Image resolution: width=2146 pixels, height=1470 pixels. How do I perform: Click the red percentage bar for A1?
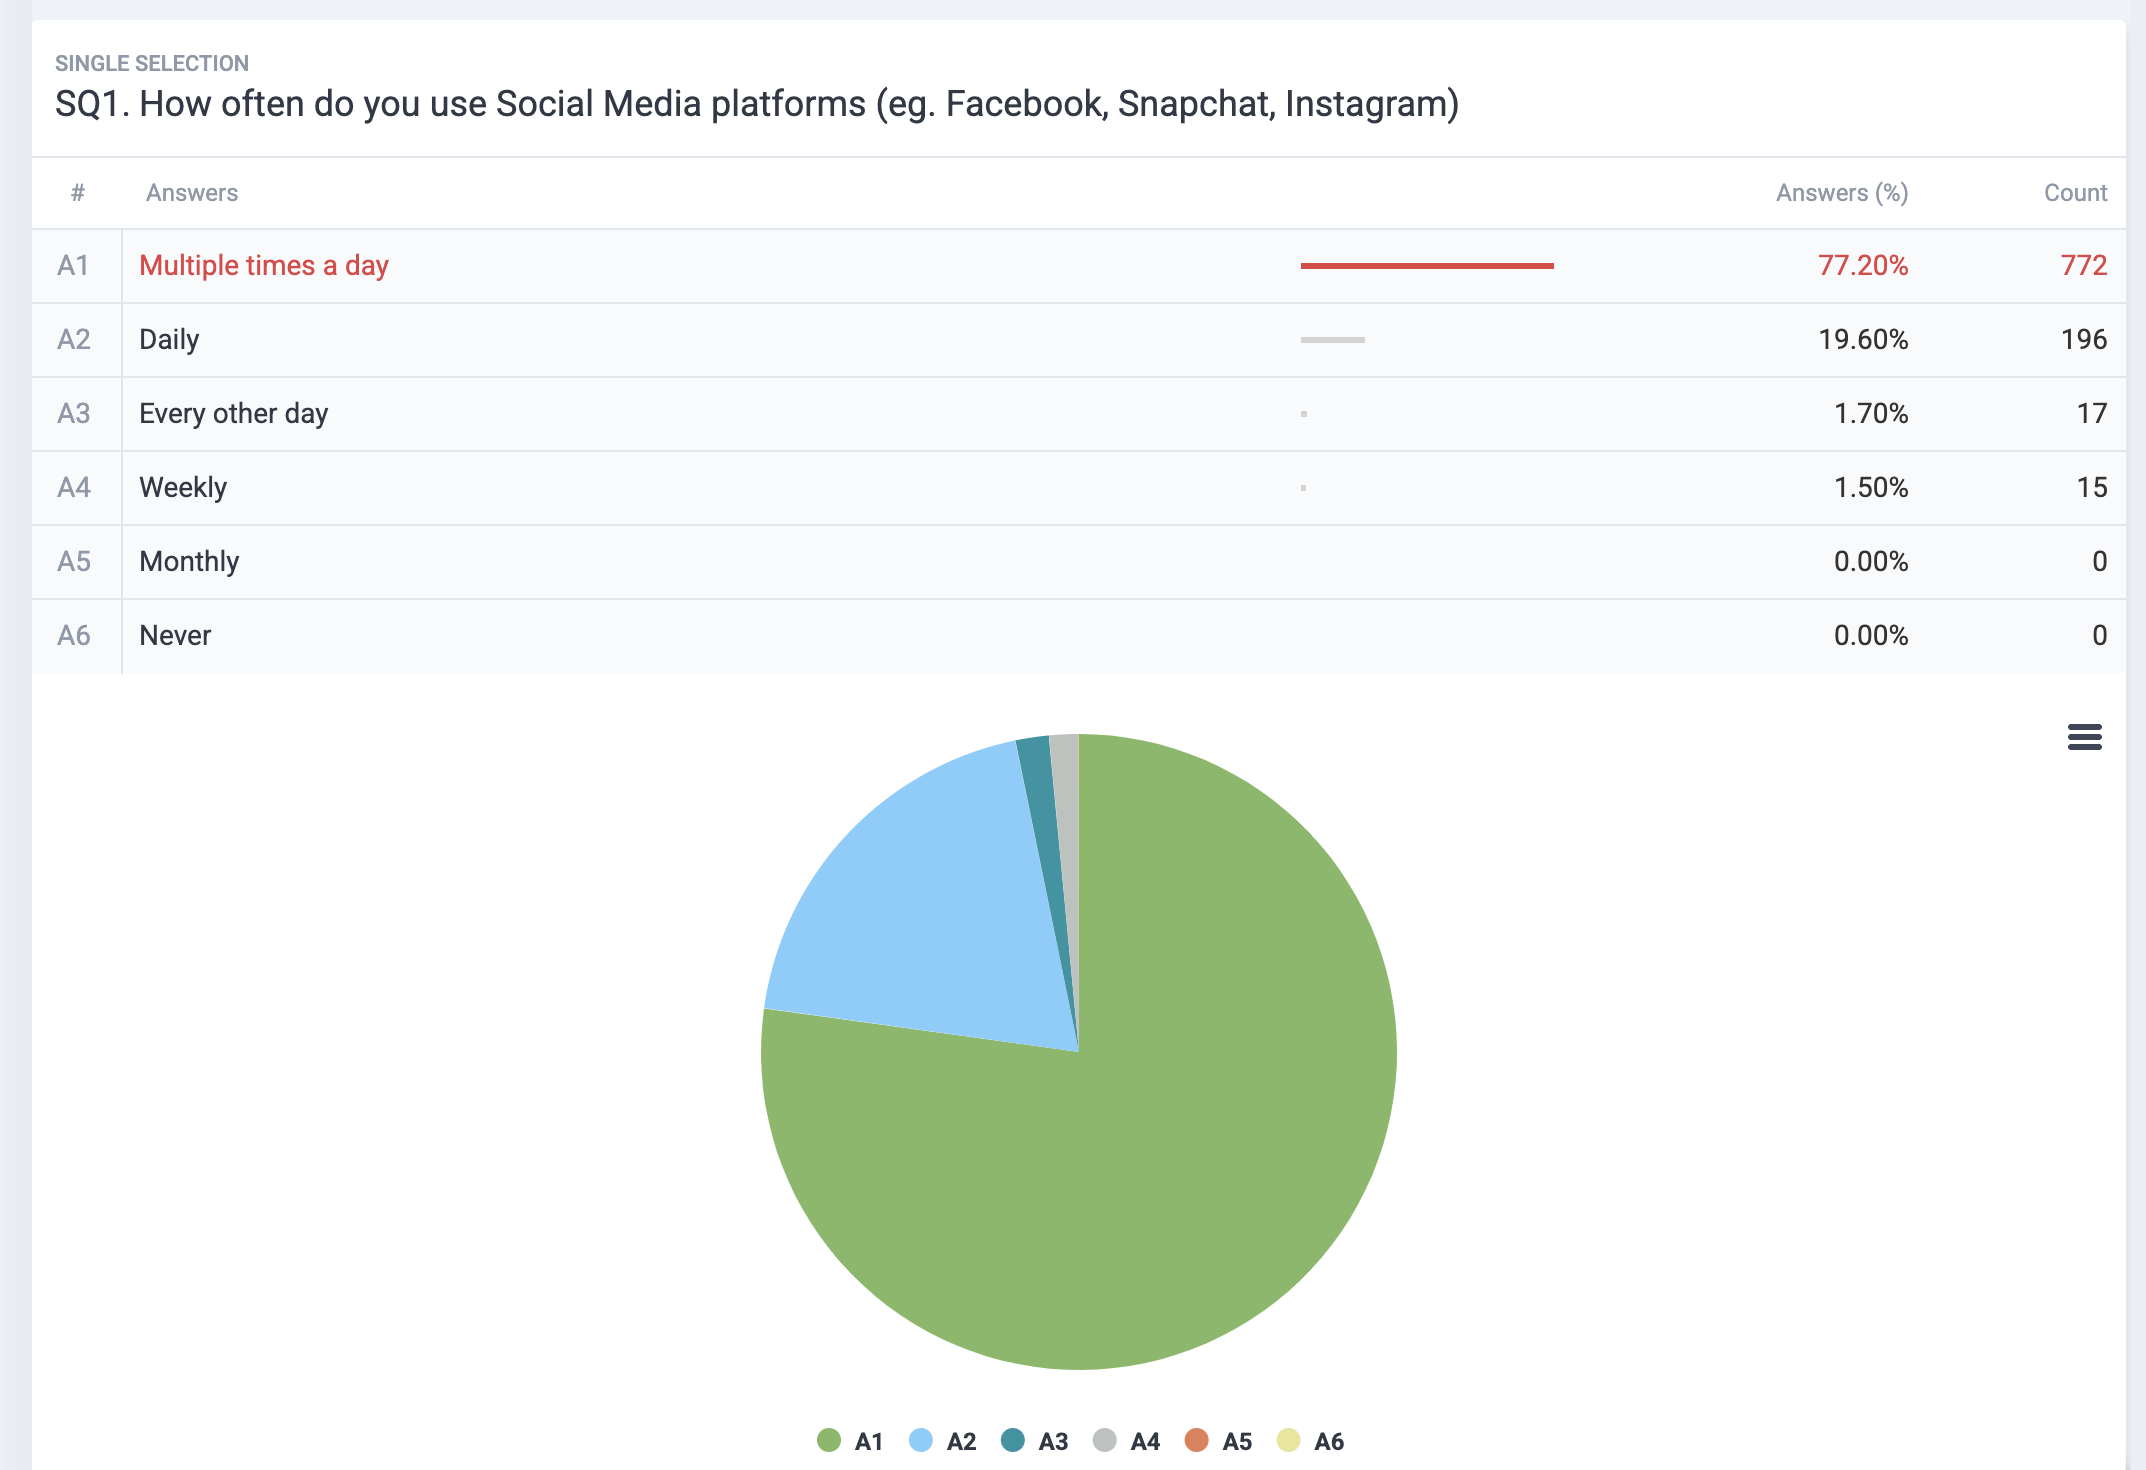(x=1425, y=265)
